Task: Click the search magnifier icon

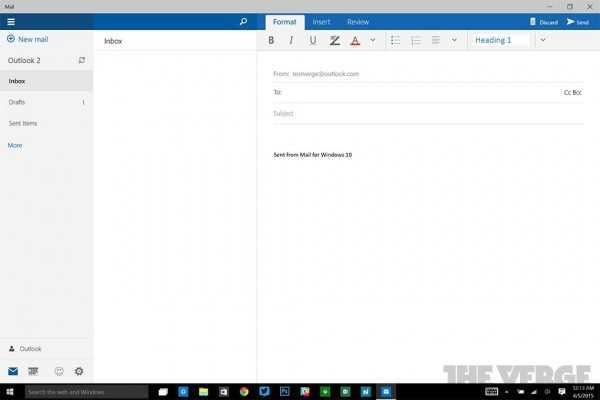Action: tap(243, 21)
